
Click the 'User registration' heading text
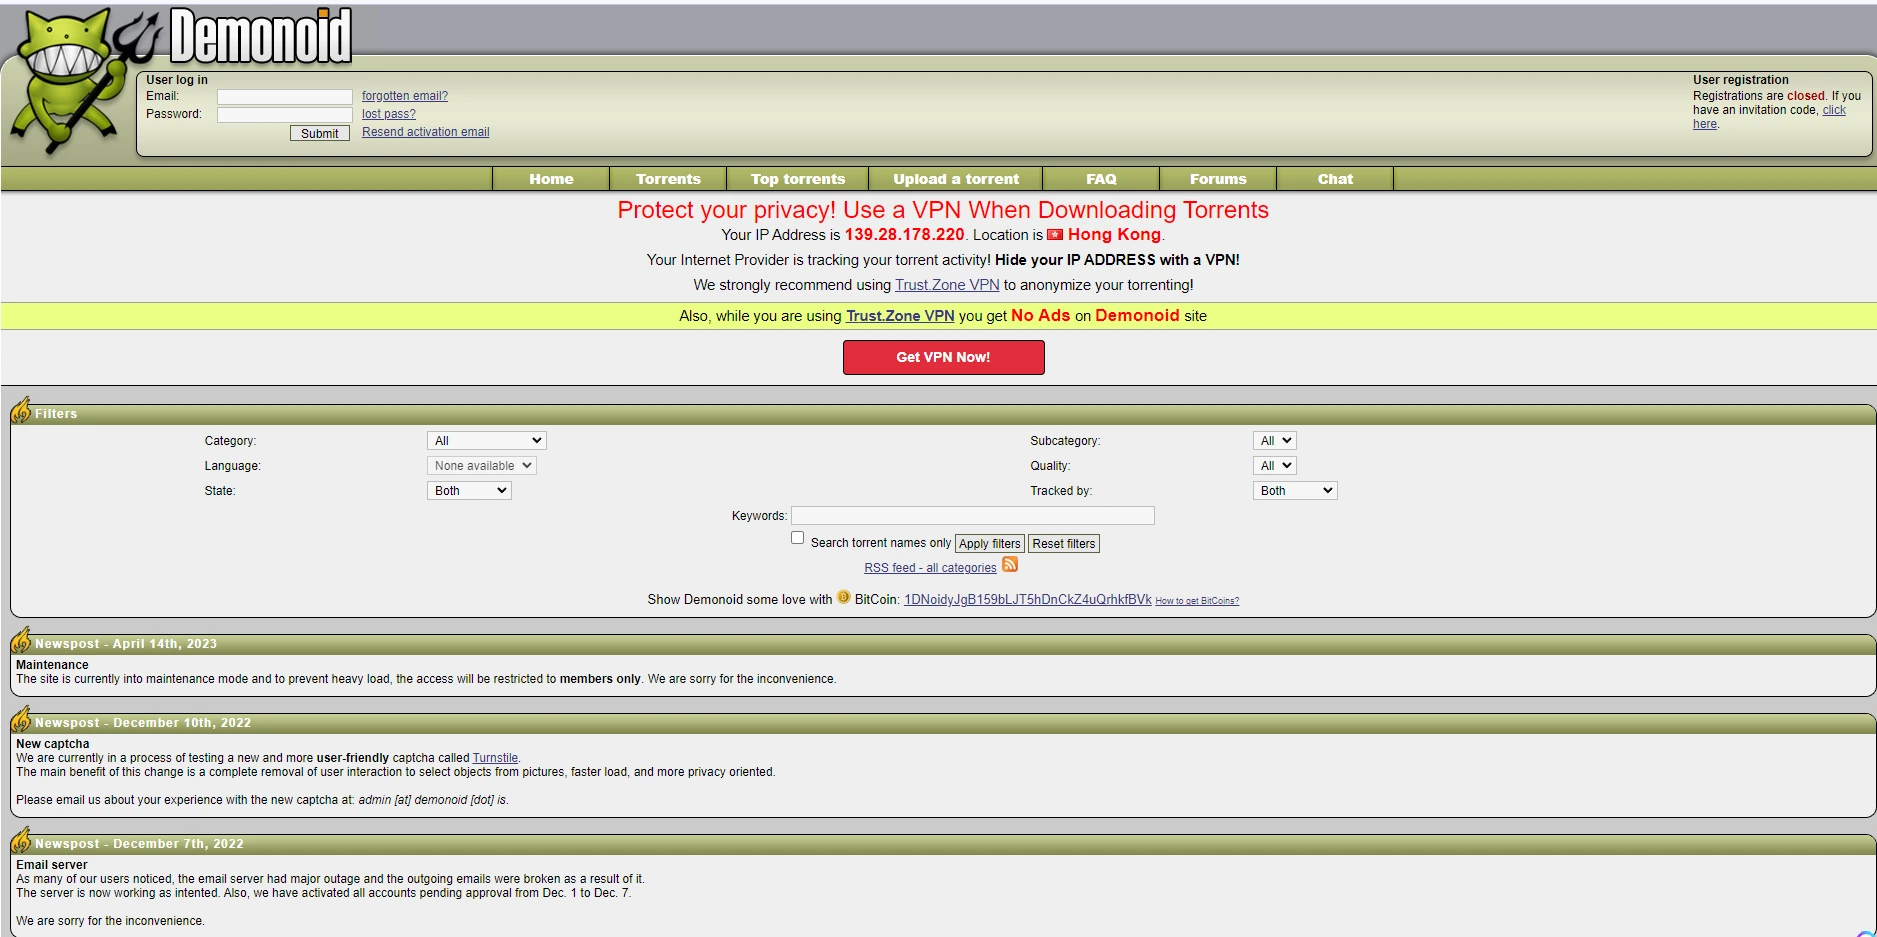[1741, 80]
